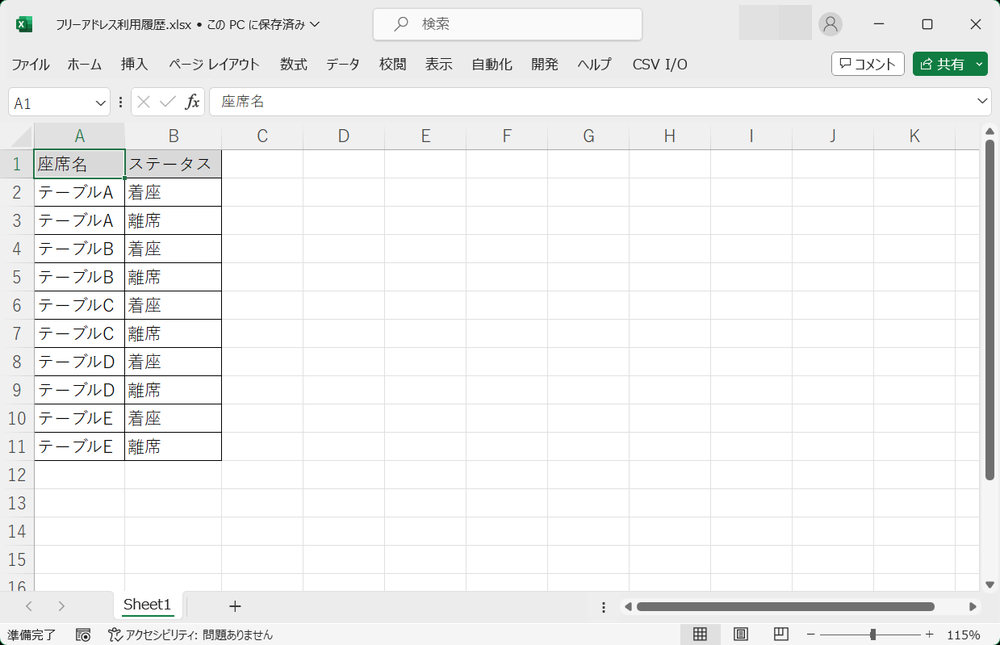The image size is (1000, 645).
Task: Select row 12 header
Action: [x=17, y=475]
